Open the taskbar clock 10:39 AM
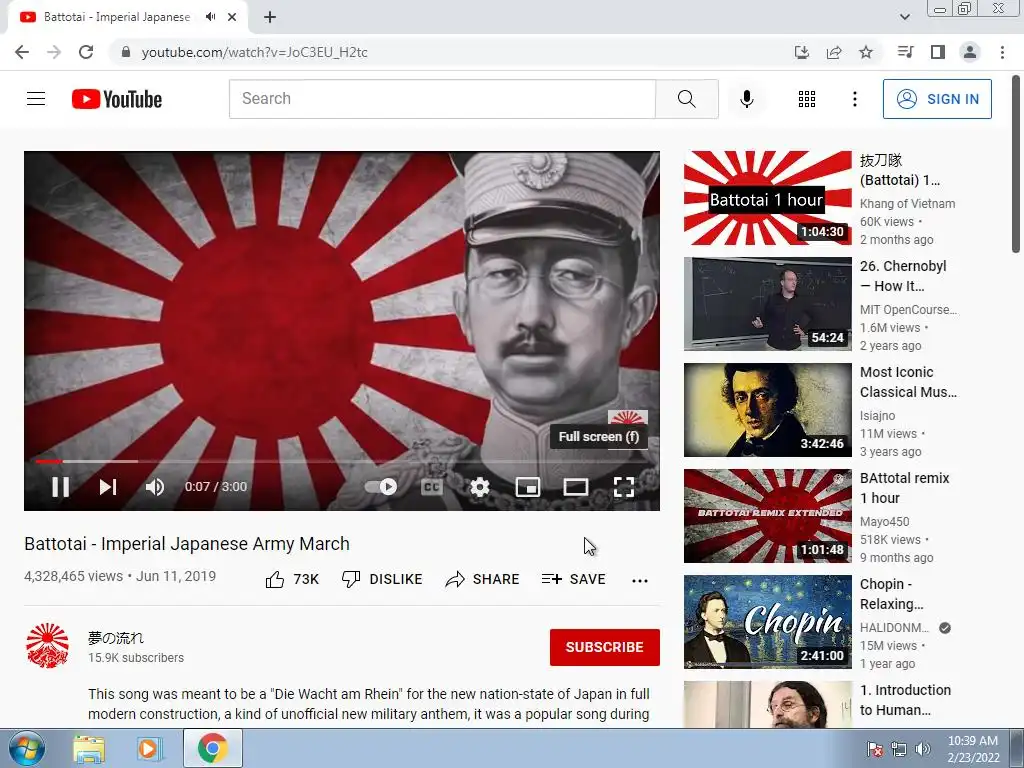Viewport: 1024px width, 768px height. tap(972, 741)
